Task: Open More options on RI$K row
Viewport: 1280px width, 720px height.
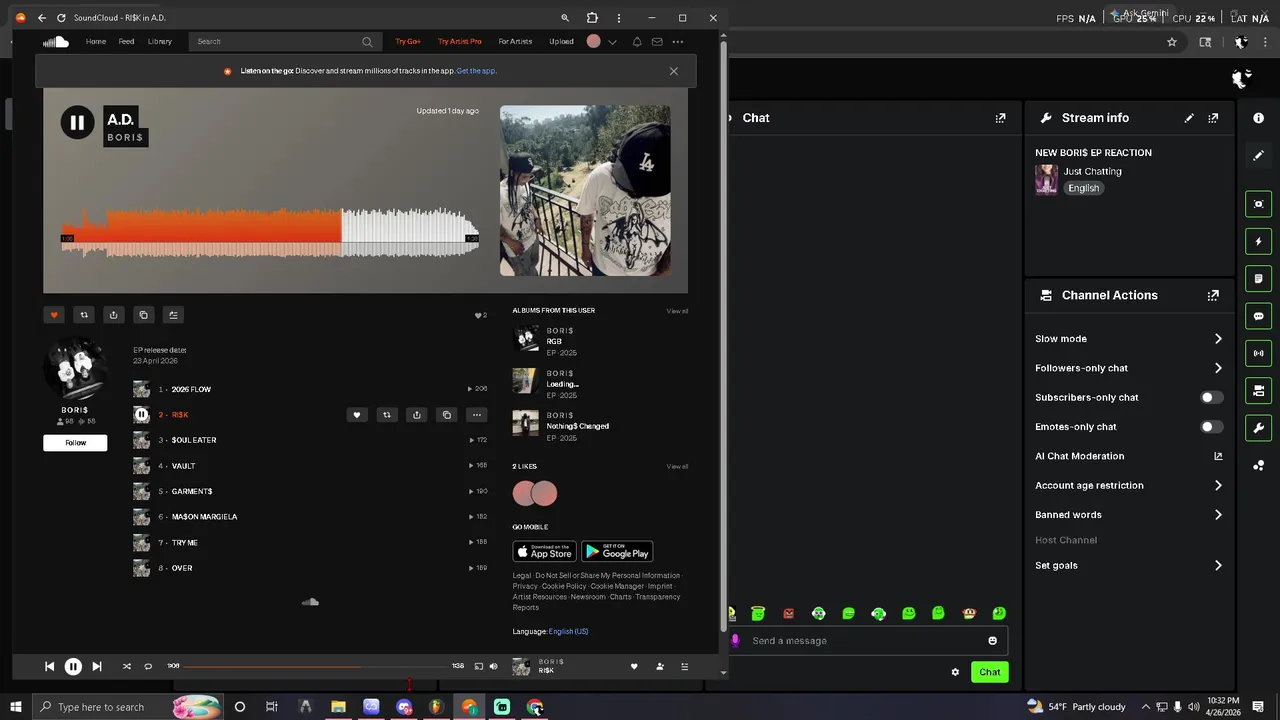Action: (477, 415)
